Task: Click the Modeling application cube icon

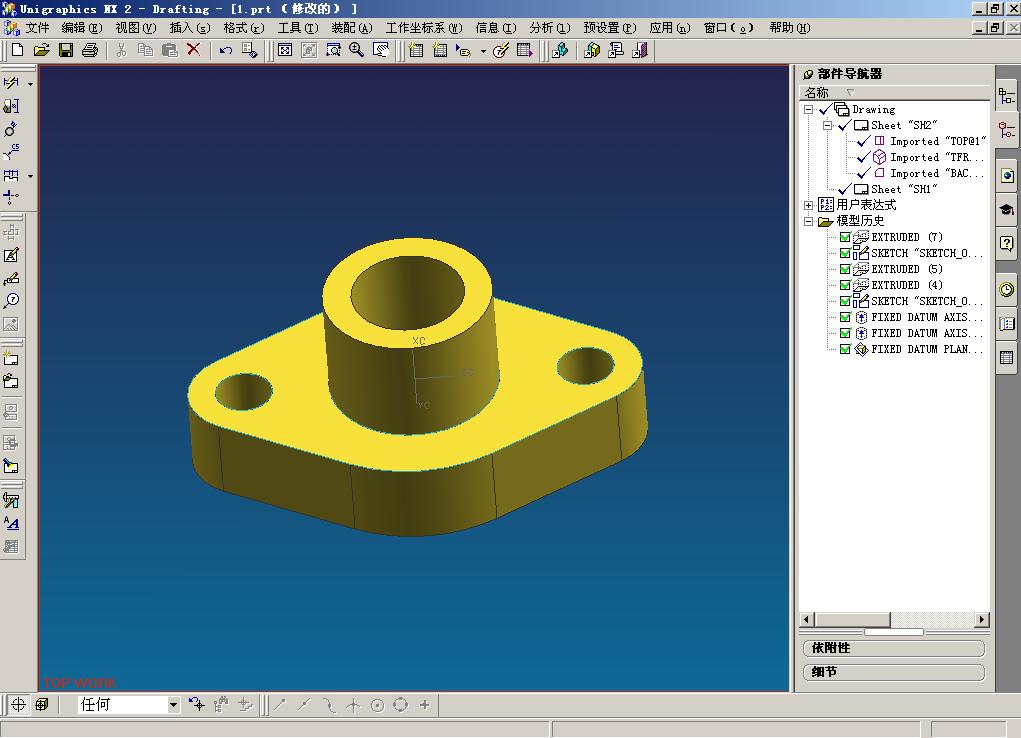Action: (592, 50)
